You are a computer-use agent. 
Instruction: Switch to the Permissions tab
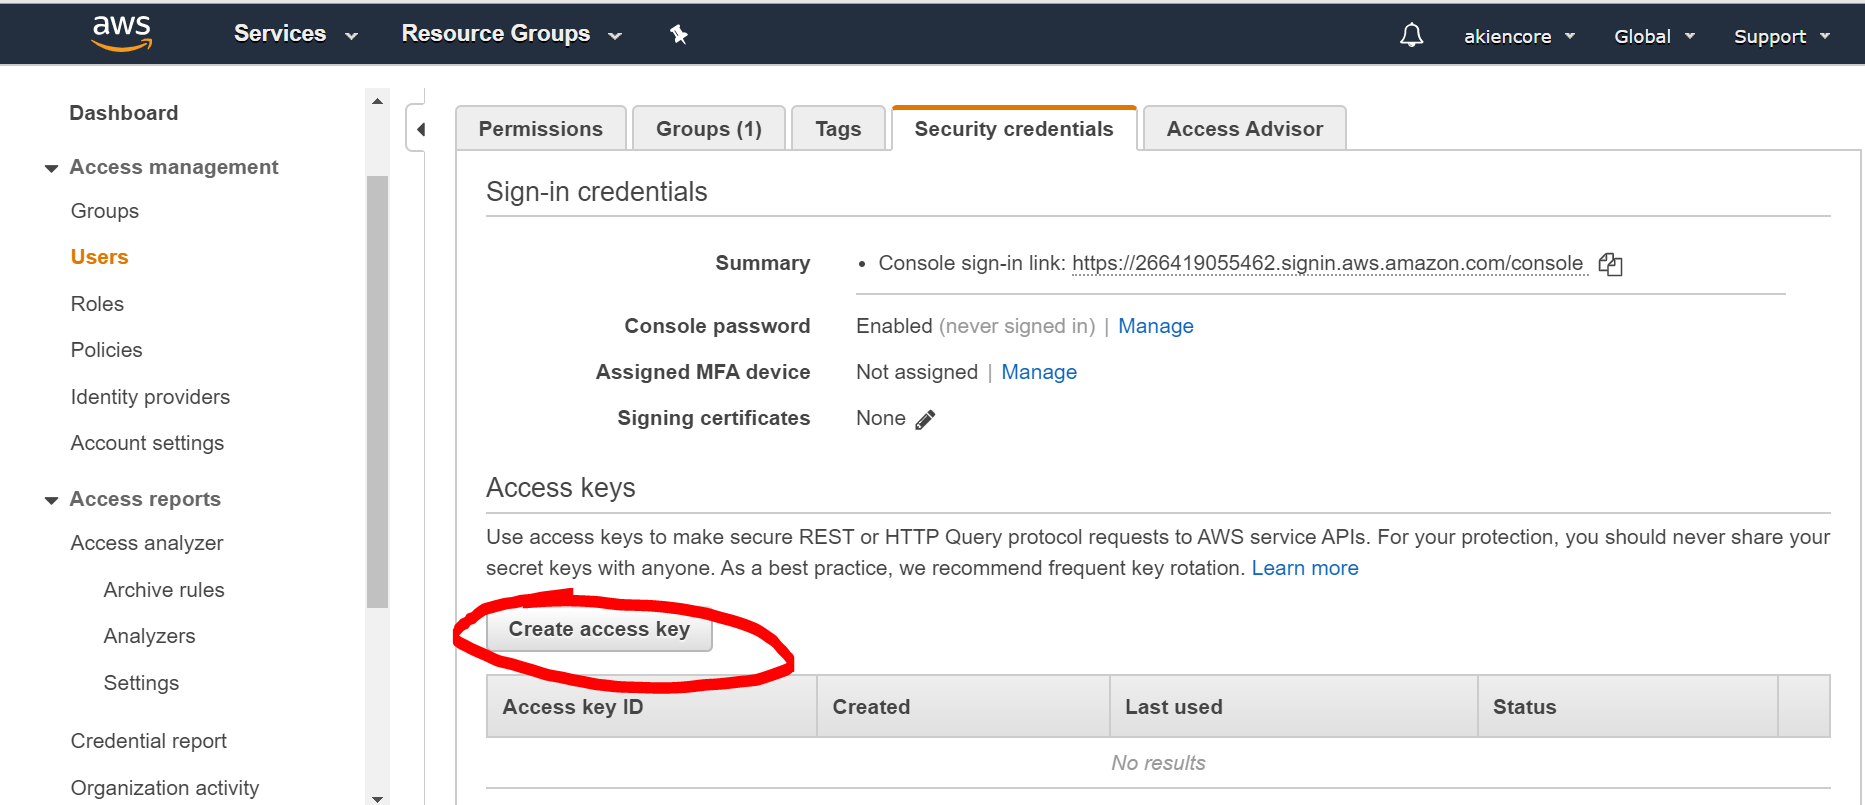point(540,129)
